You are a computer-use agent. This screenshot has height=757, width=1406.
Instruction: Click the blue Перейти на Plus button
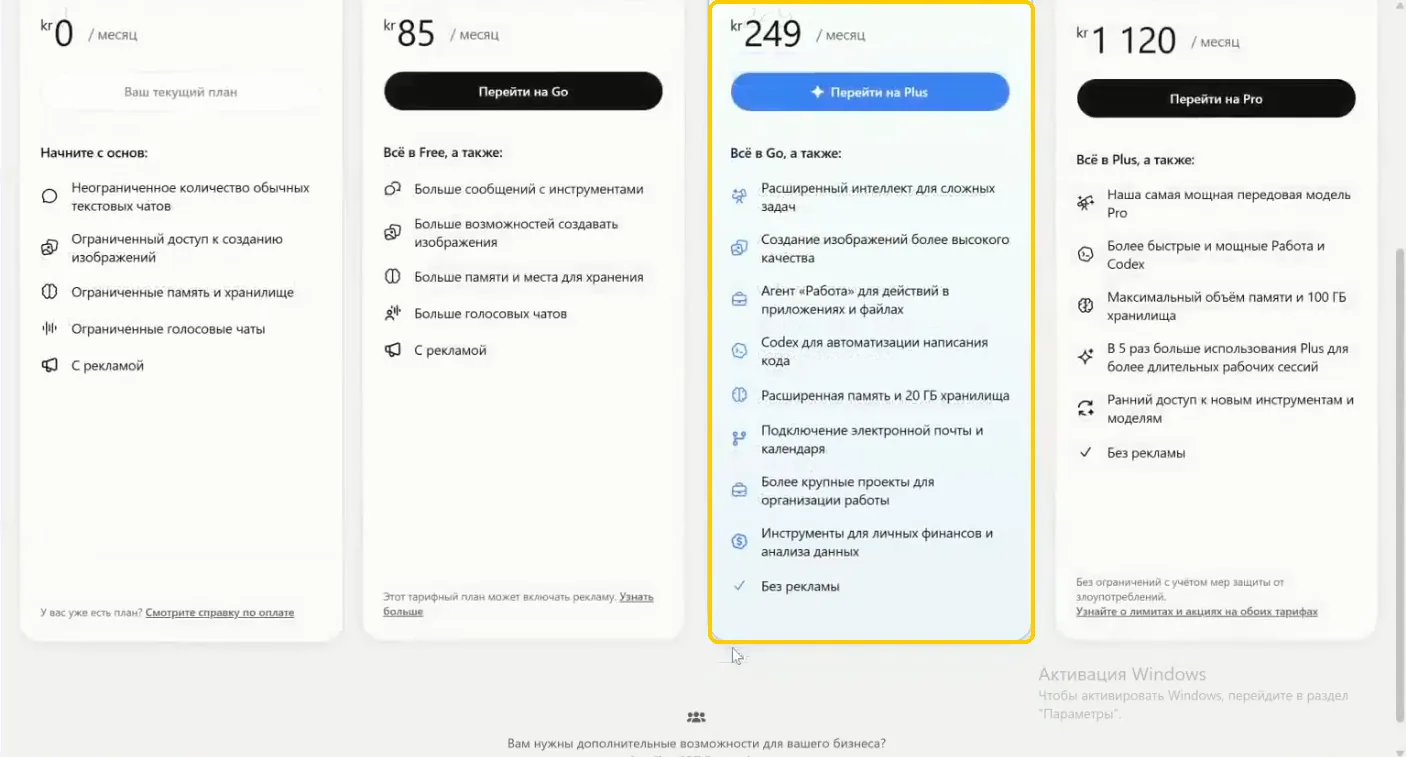(x=870, y=92)
